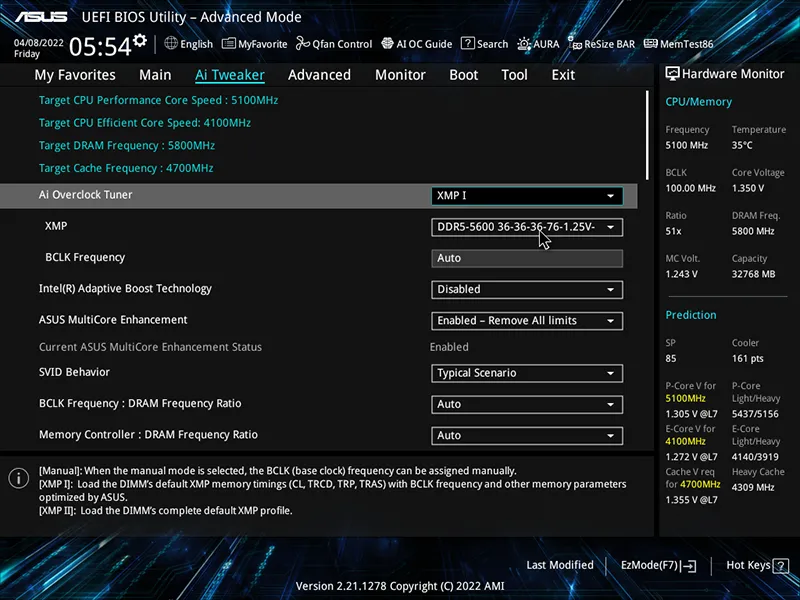Select the Ai Overclock Tuner label
This screenshot has width=800, height=600.
coord(85,195)
